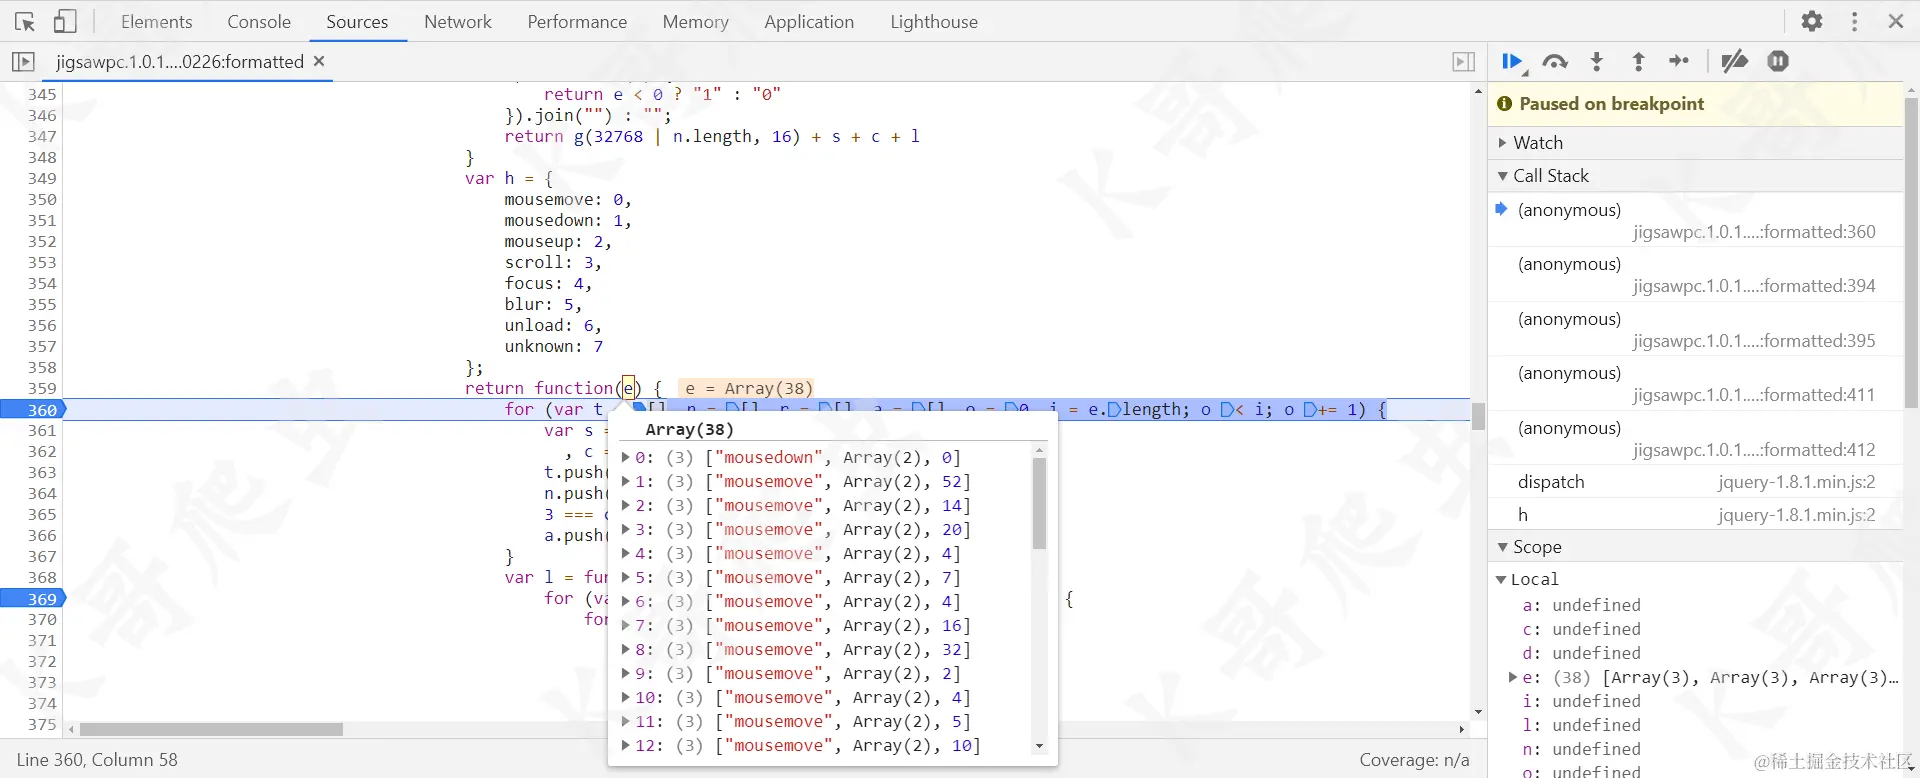Select call stack frame at formatted:360
1920x778 pixels.
[1696, 220]
